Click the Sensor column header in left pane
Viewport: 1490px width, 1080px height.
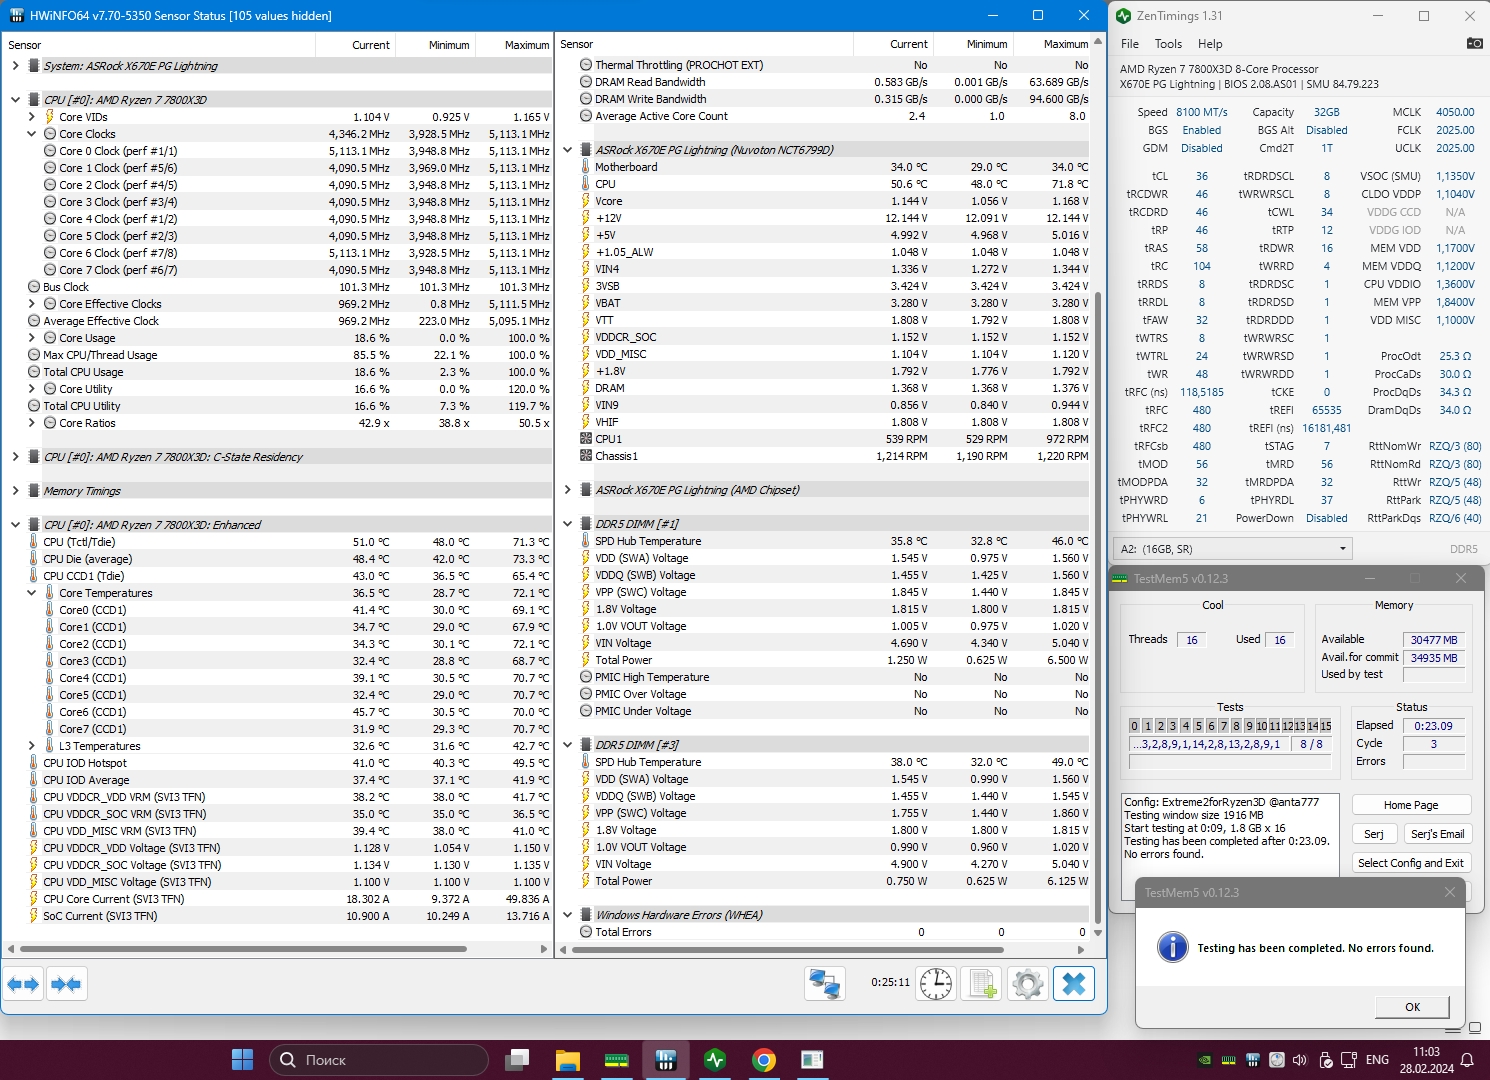pyautogui.click(x=160, y=45)
